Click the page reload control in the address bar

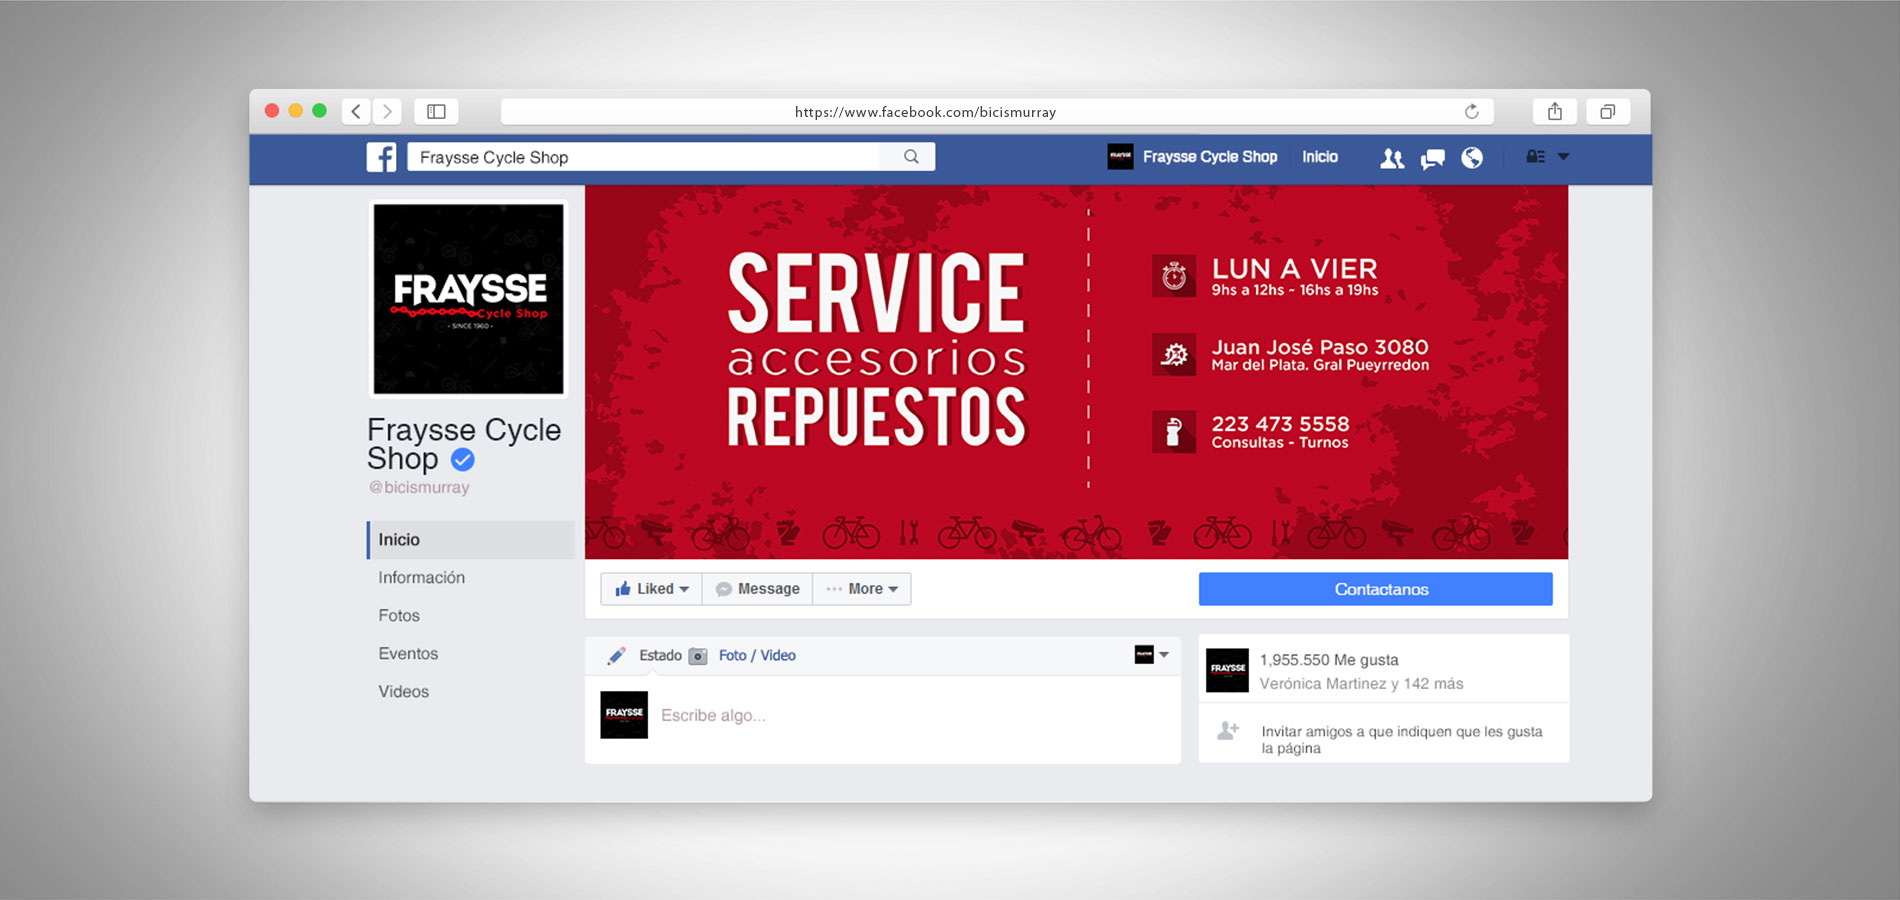pyautogui.click(x=1470, y=111)
